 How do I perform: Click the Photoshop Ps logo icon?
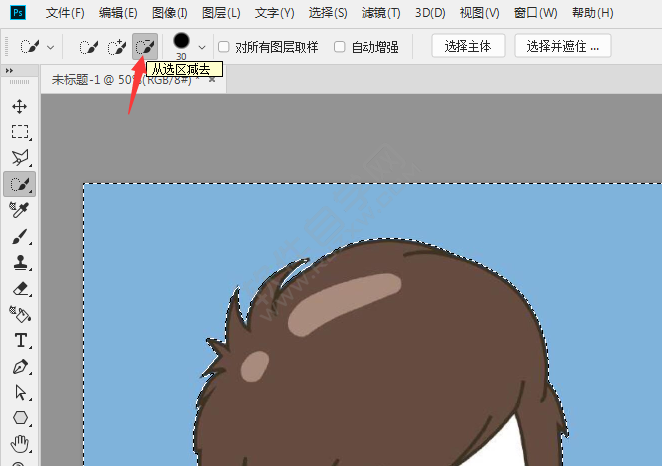(x=18, y=13)
